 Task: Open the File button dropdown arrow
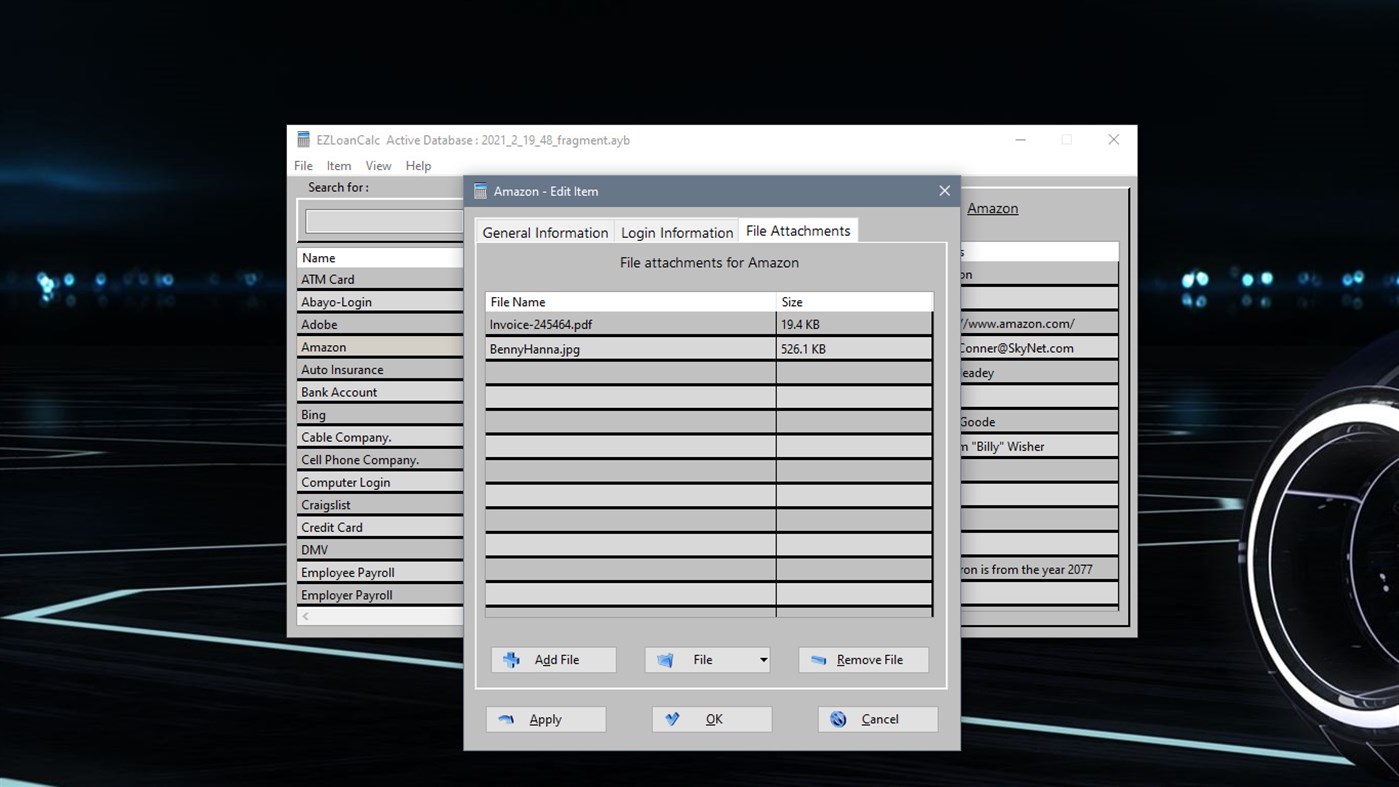click(762, 660)
